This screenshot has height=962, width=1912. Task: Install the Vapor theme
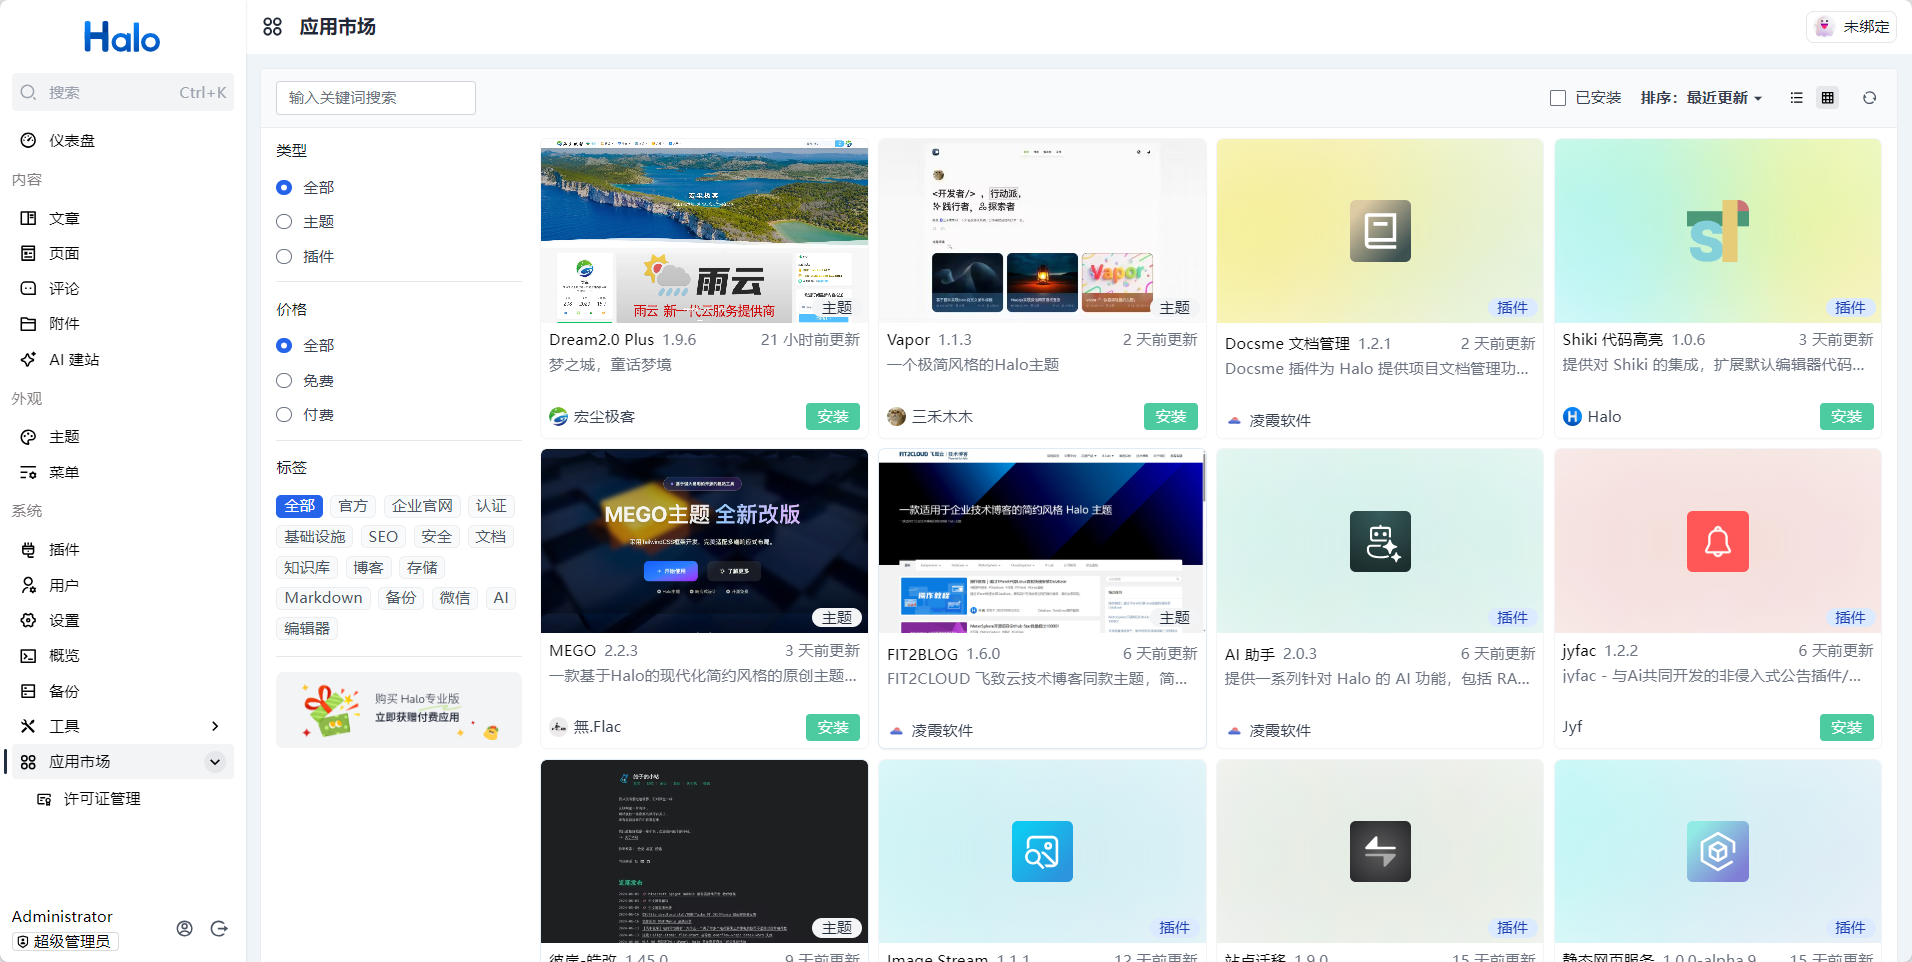click(1171, 417)
